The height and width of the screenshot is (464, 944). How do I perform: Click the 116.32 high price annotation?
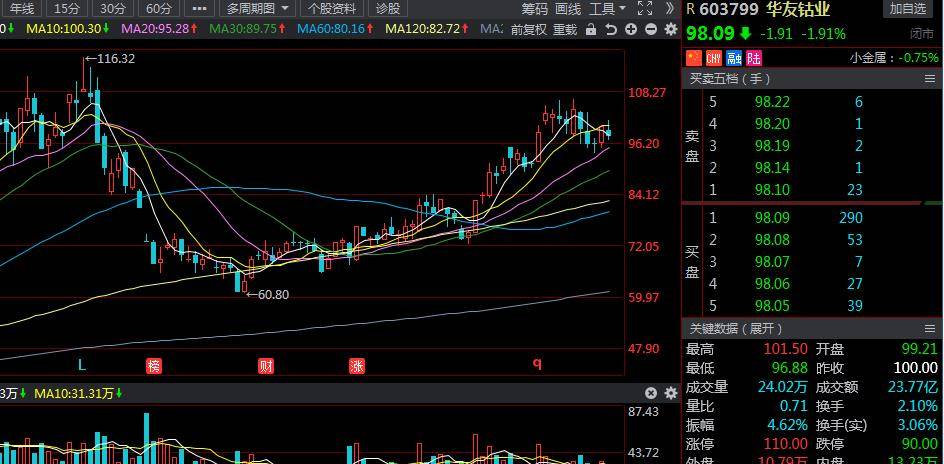coord(110,58)
